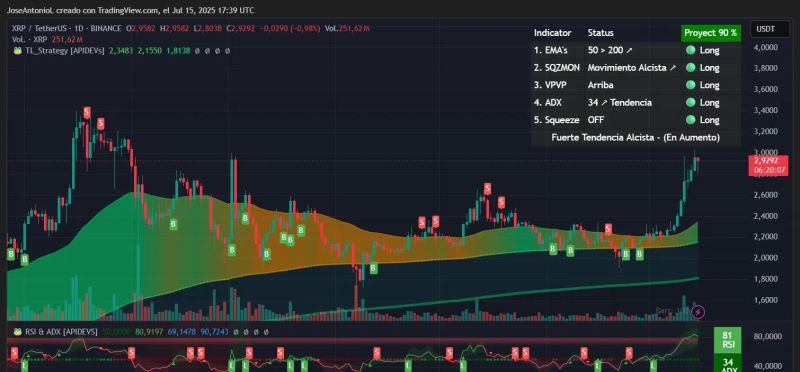Click the 3,4000 price axis label

(766, 110)
